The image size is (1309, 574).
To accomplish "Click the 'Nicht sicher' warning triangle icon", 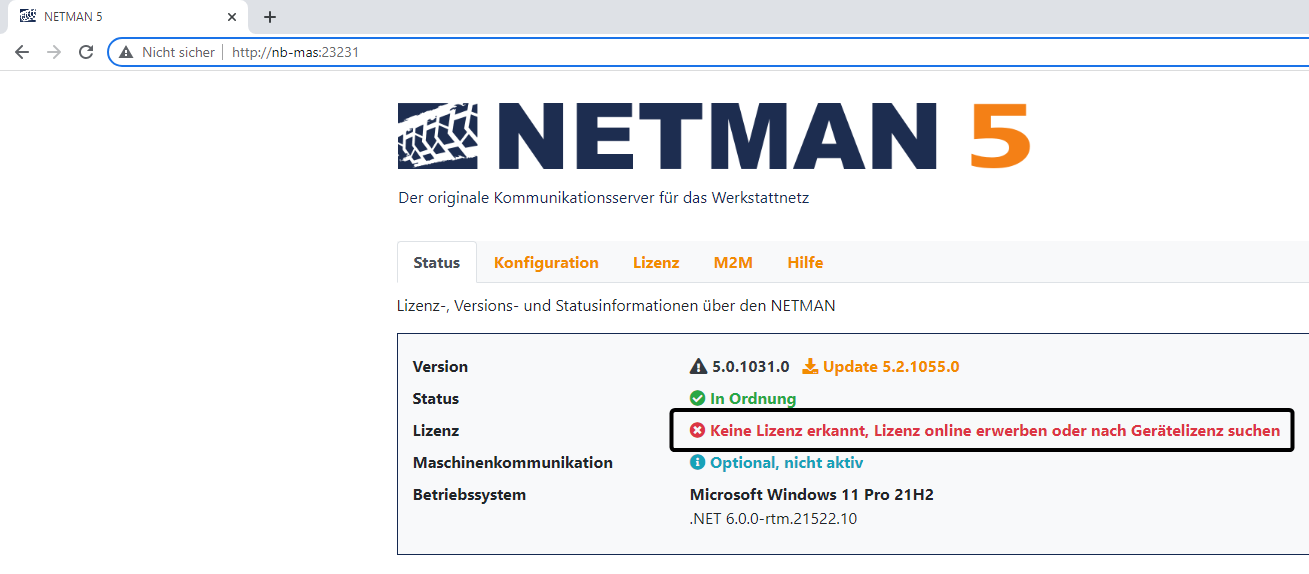I will 126,52.
